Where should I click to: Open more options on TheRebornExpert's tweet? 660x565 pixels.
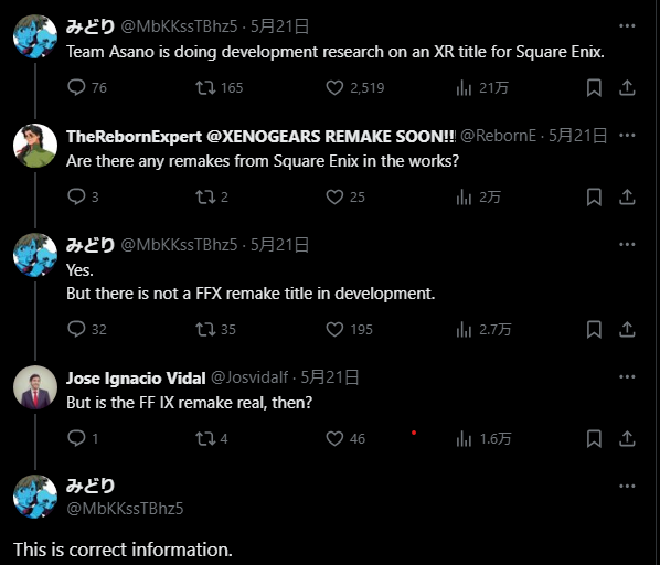point(627,135)
